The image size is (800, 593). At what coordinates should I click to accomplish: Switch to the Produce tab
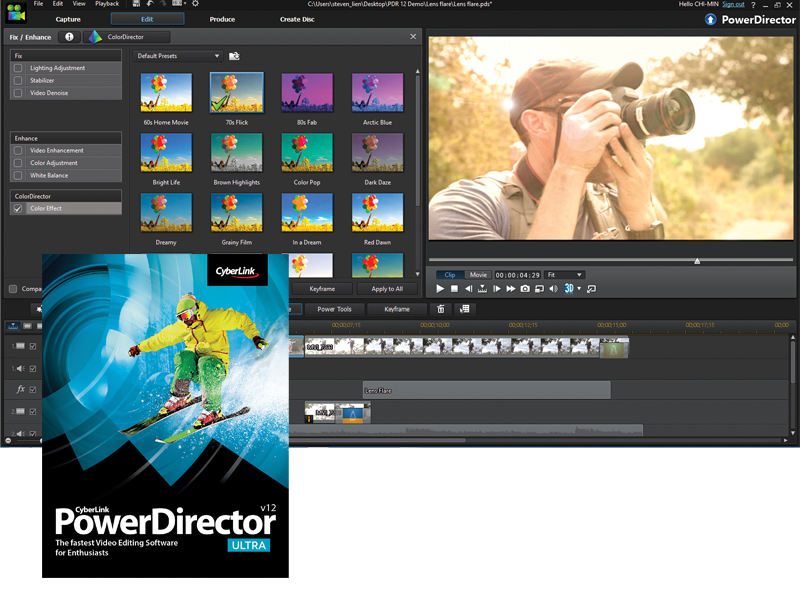[222, 18]
